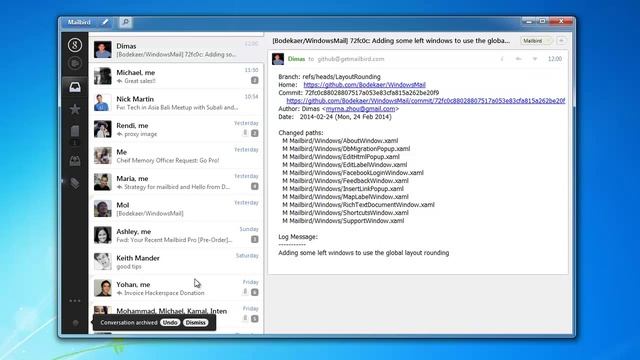640x360 pixels.
Task: Click message count badge on Yohan row
Action: [255, 292]
